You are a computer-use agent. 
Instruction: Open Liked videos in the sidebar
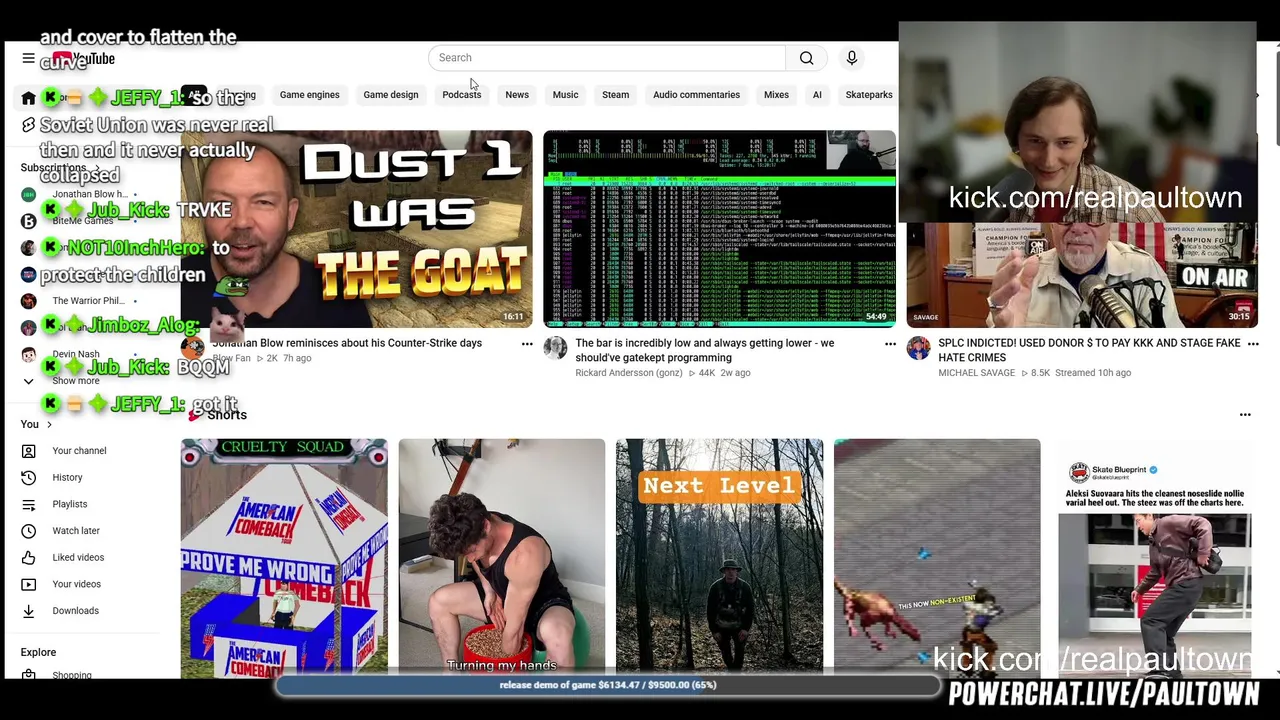(78, 558)
